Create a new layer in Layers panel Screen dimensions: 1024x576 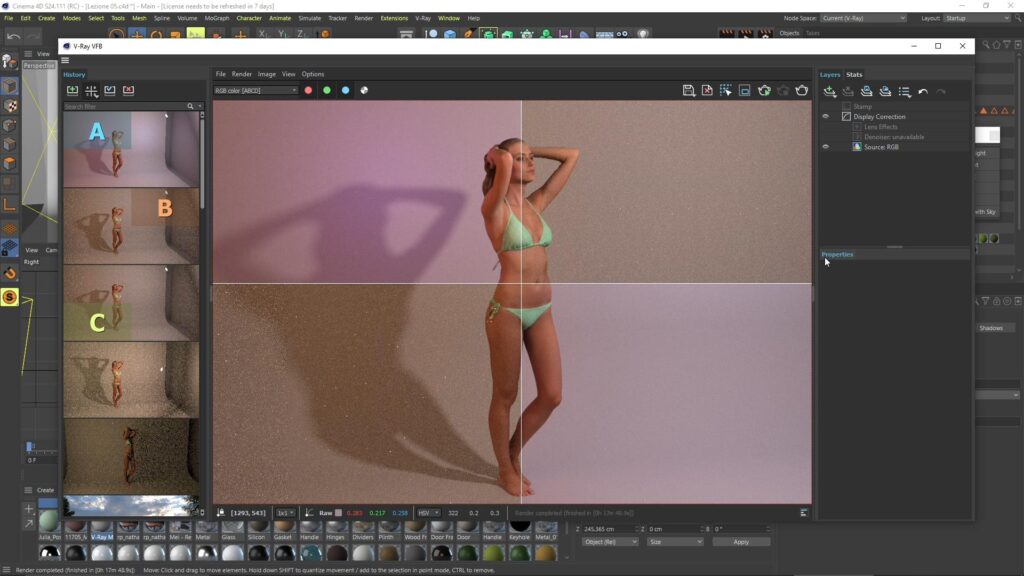point(829,91)
